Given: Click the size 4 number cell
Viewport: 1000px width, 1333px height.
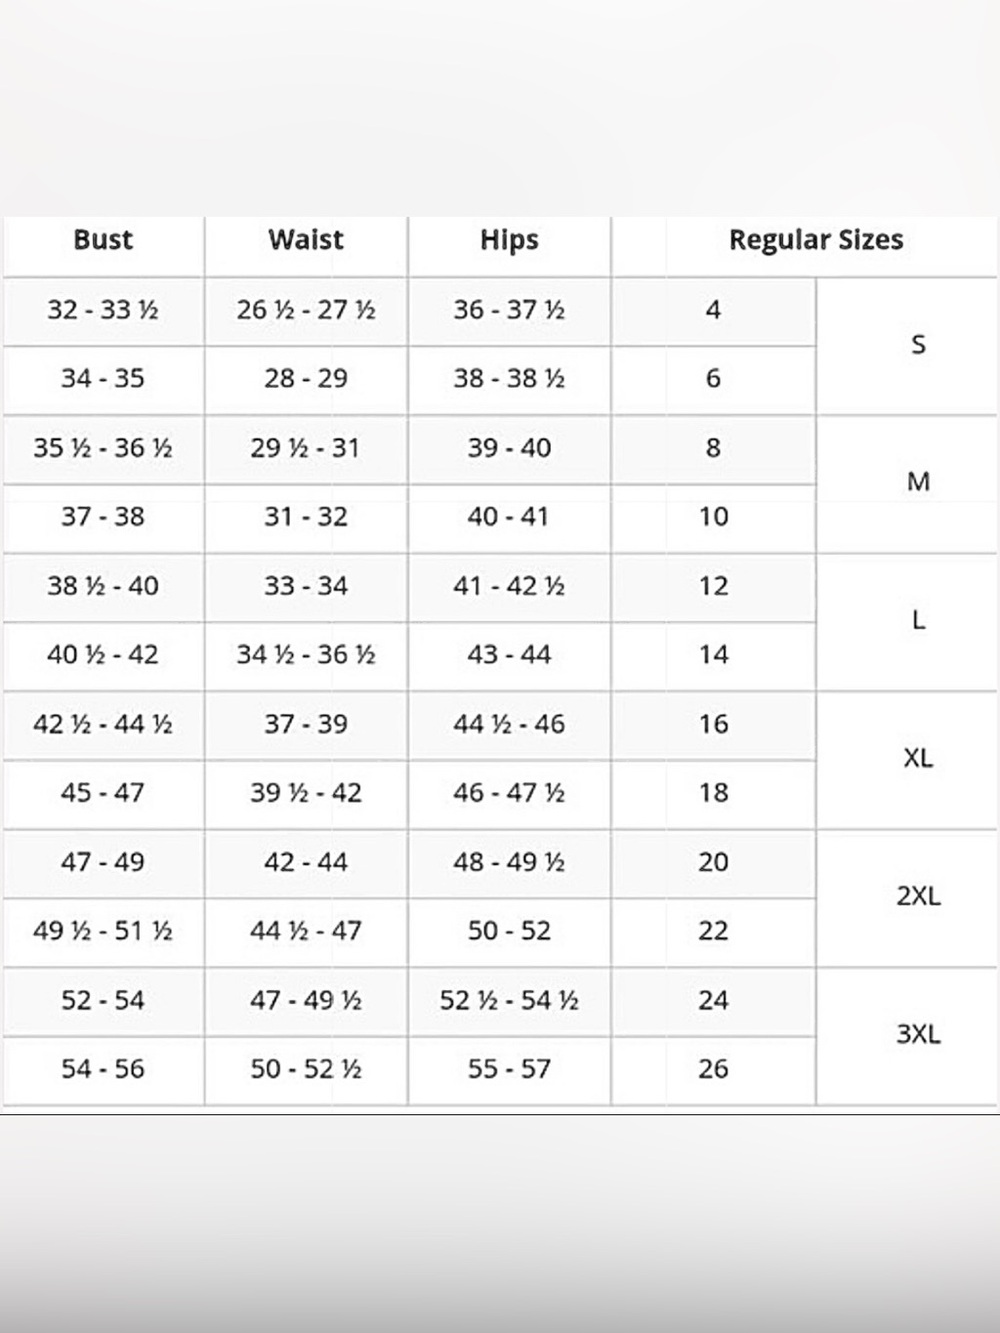Looking at the screenshot, I should click(713, 310).
